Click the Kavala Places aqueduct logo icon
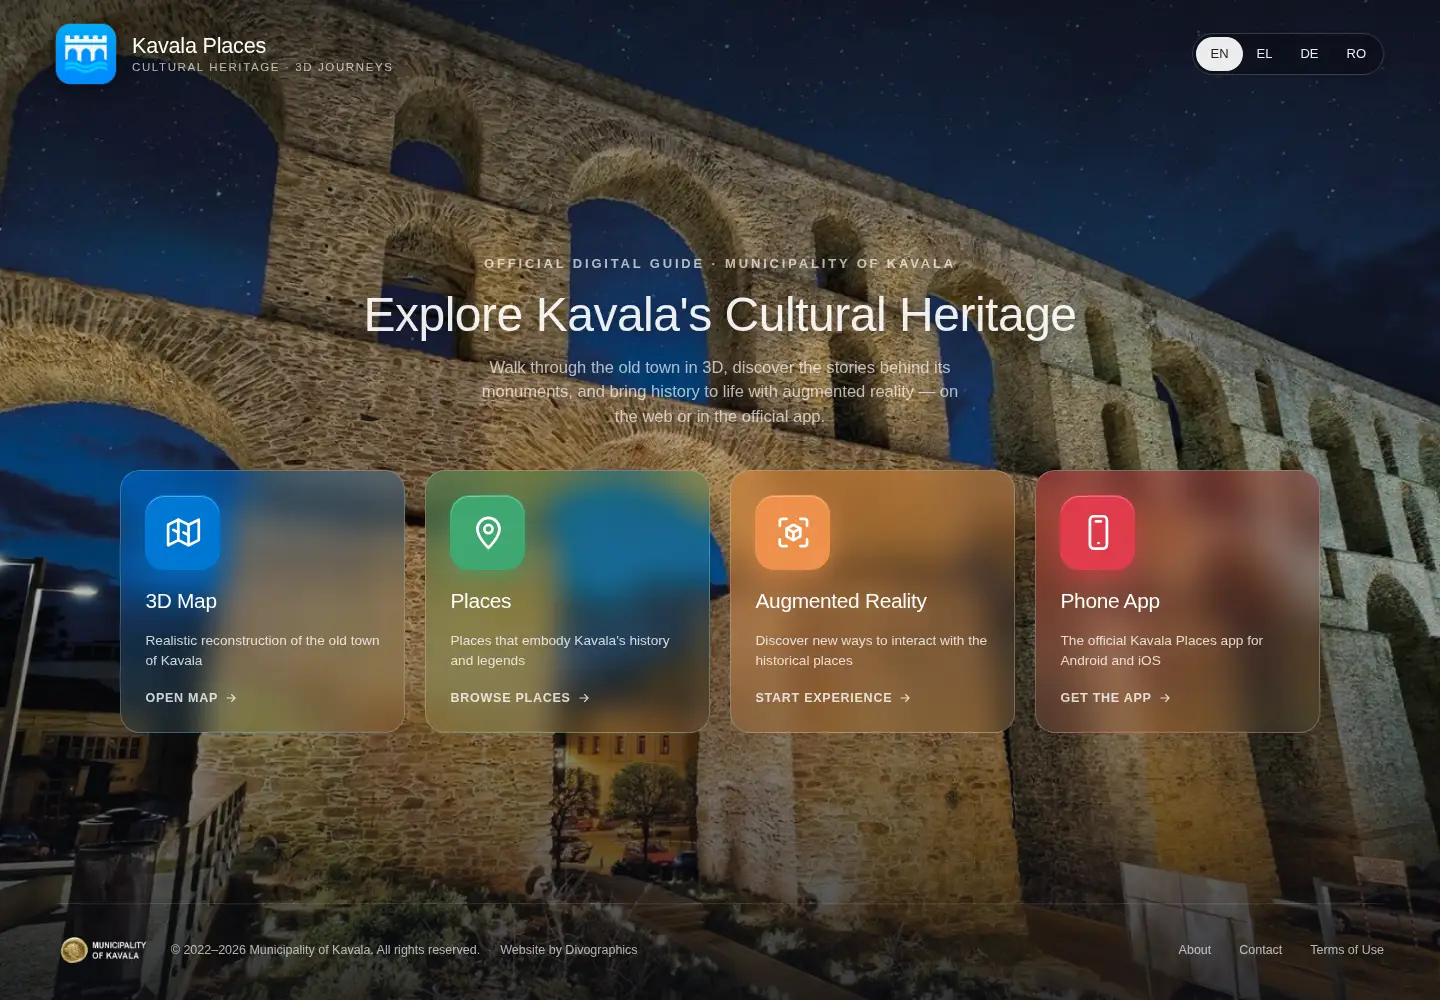Screen dimensions: 1440x1000 [x=86, y=54]
